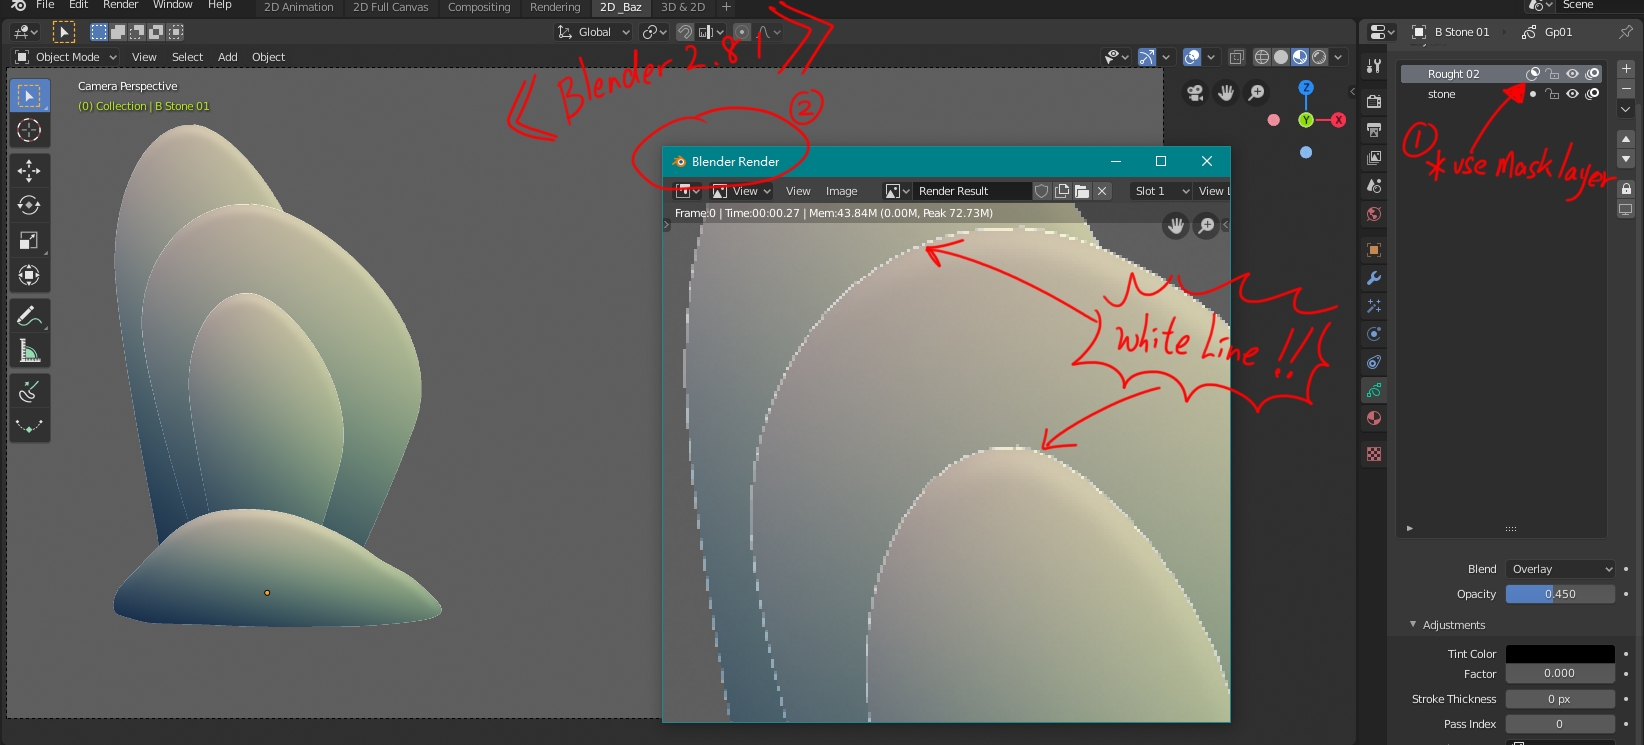Open the World properties tab
Viewport: 1644px width, 745px height.
point(1374,214)
